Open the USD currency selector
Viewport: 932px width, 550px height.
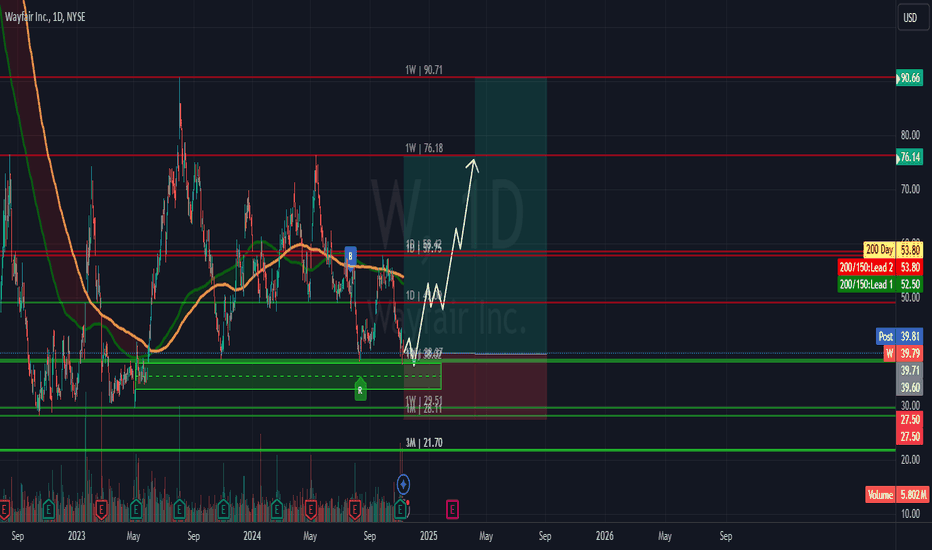[911, 18]
